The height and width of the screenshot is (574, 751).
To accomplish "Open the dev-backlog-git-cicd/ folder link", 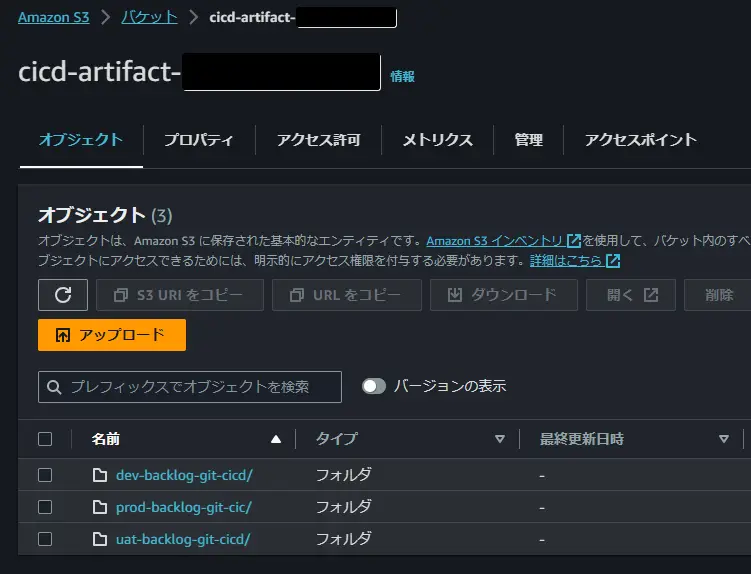I will point(184,475).
